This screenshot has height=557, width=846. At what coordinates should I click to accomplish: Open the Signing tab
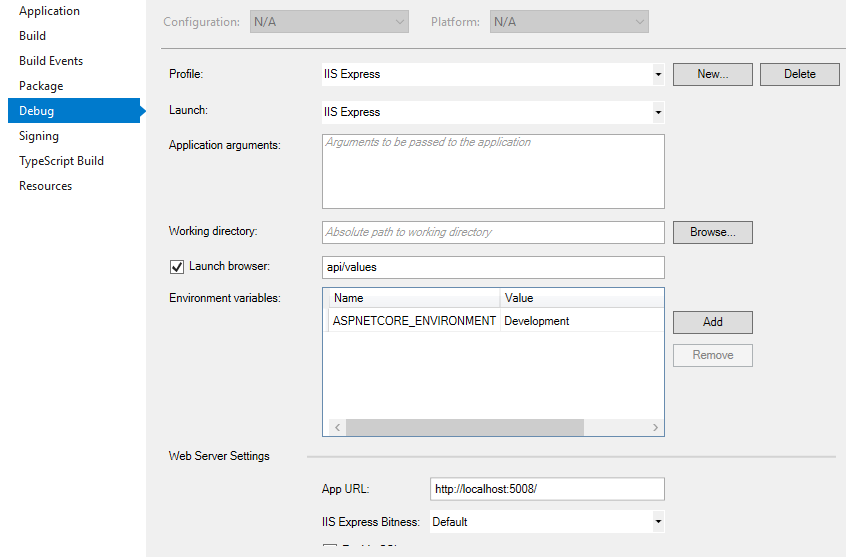pyautogui.click(x=39, y=136)
